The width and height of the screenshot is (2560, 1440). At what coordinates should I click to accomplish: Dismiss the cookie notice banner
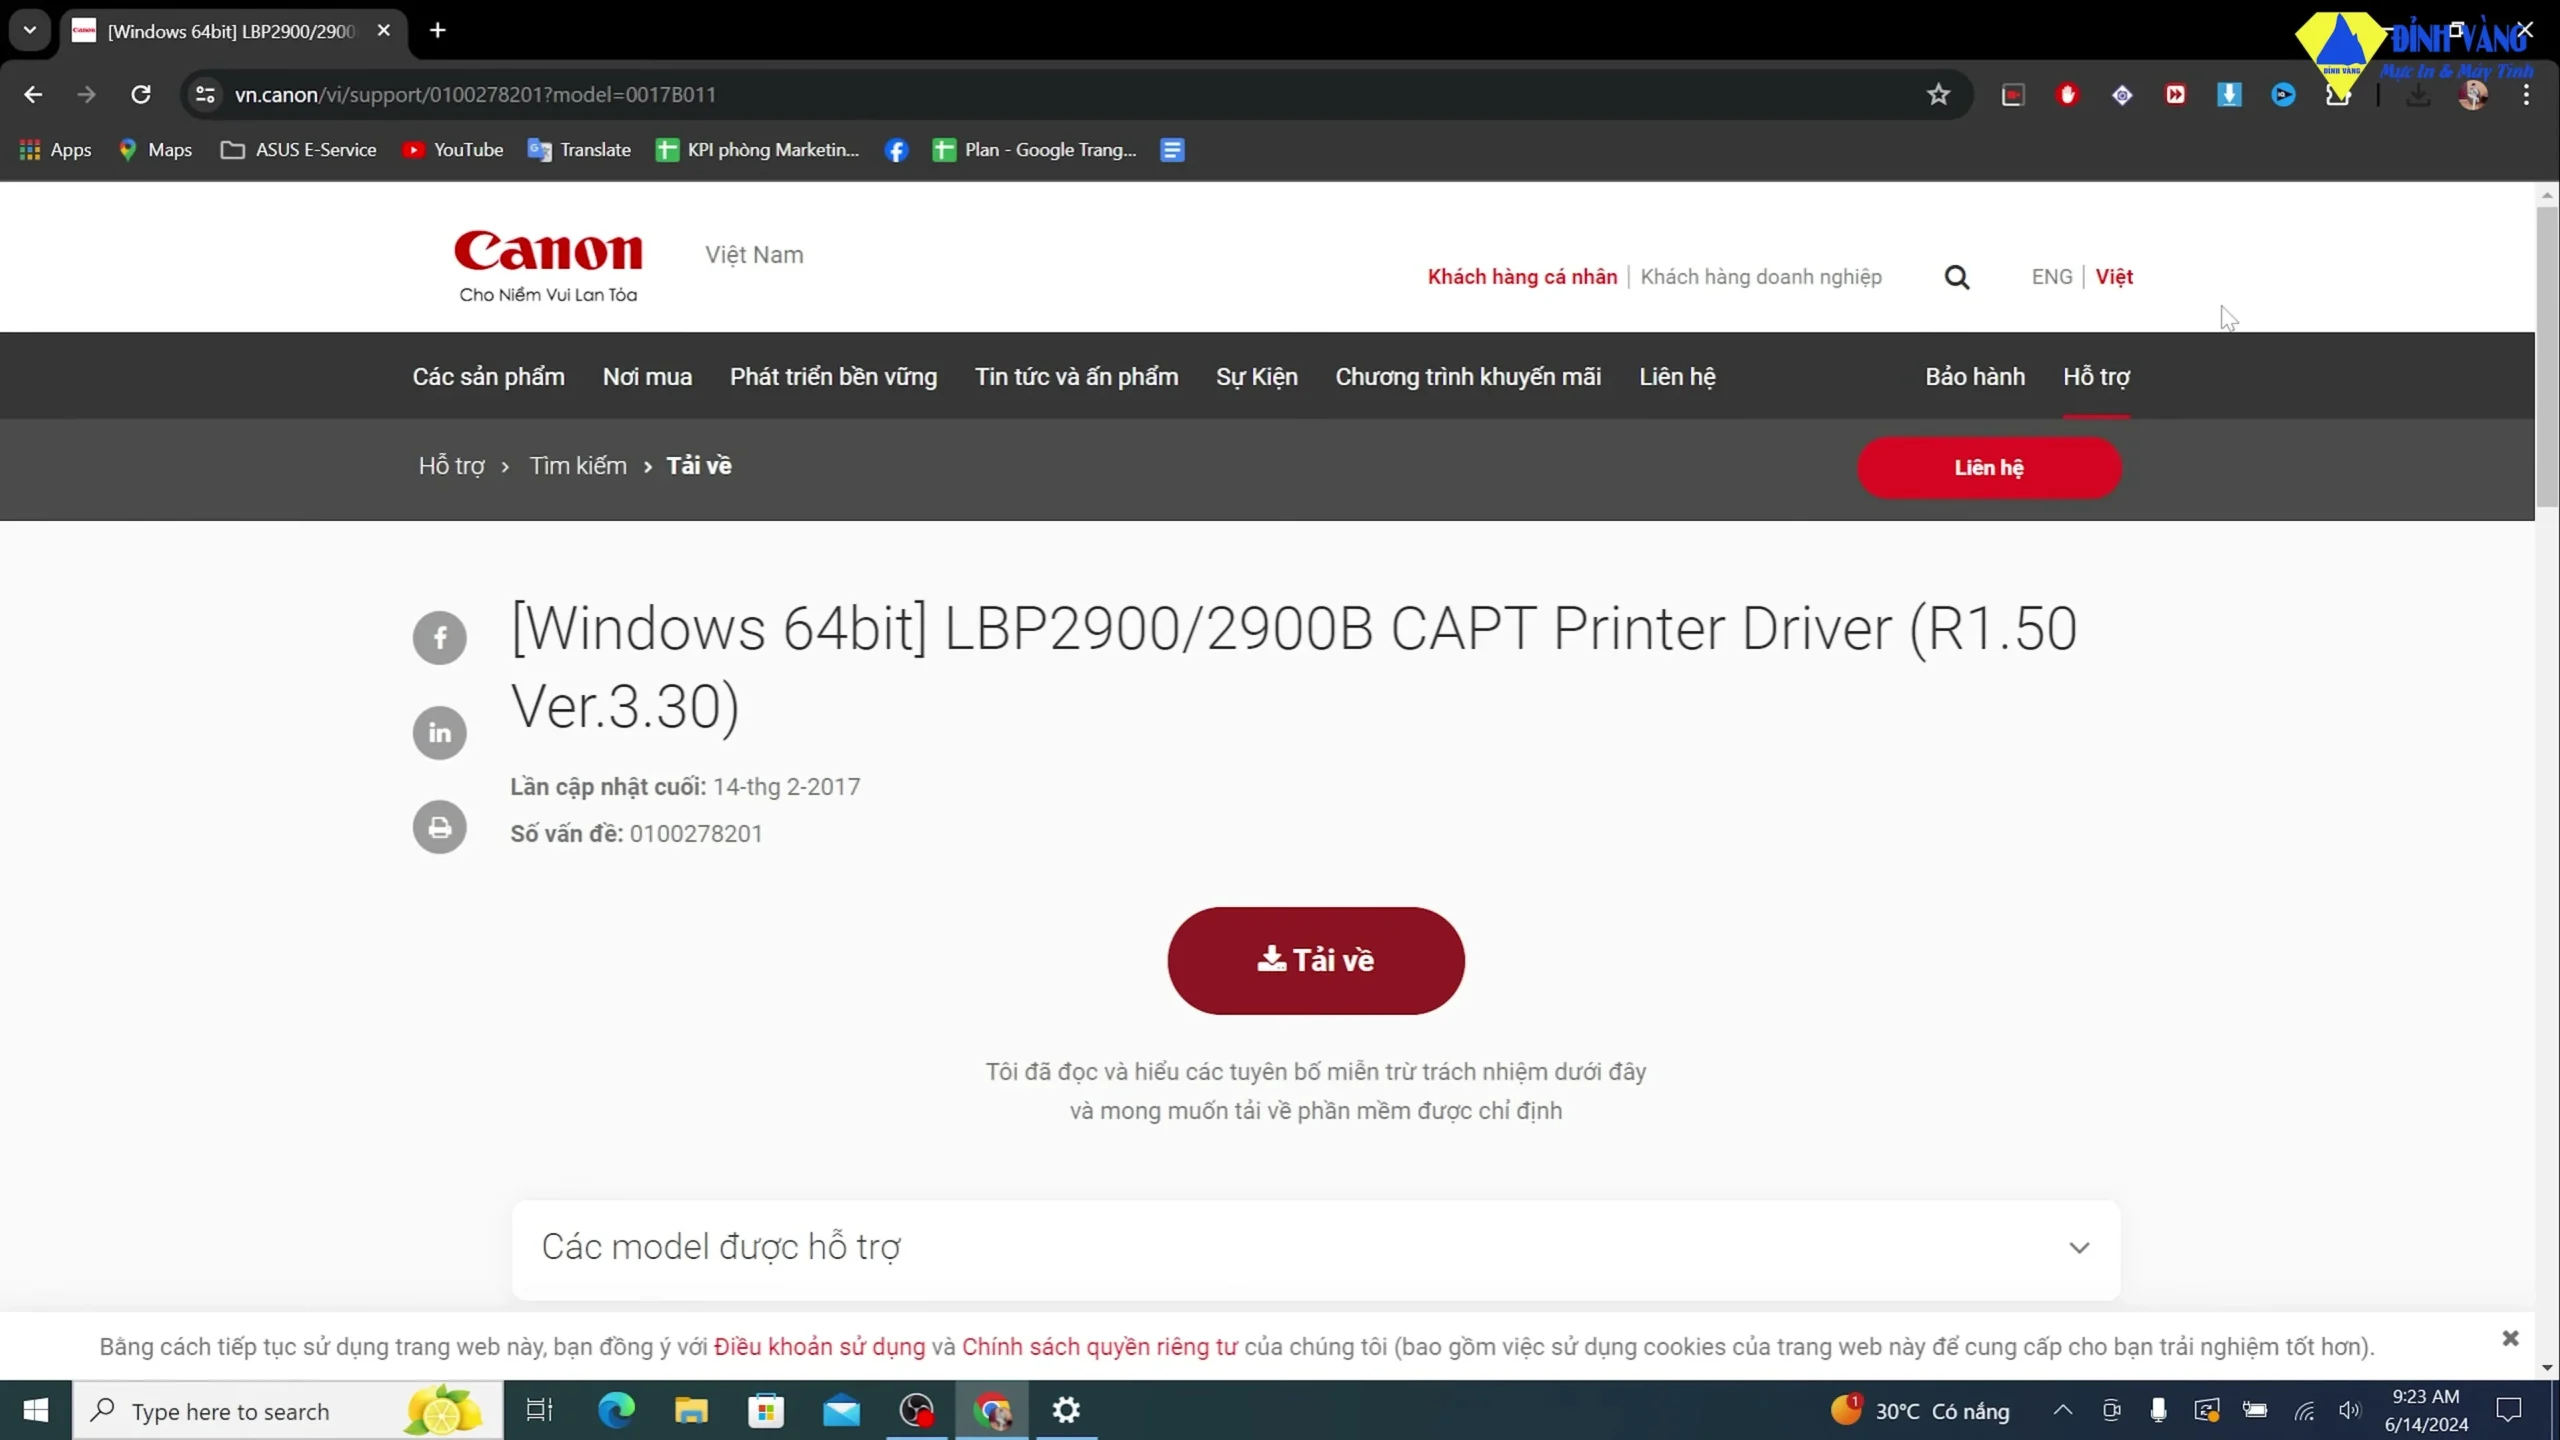click(x=2509, y=1338)
